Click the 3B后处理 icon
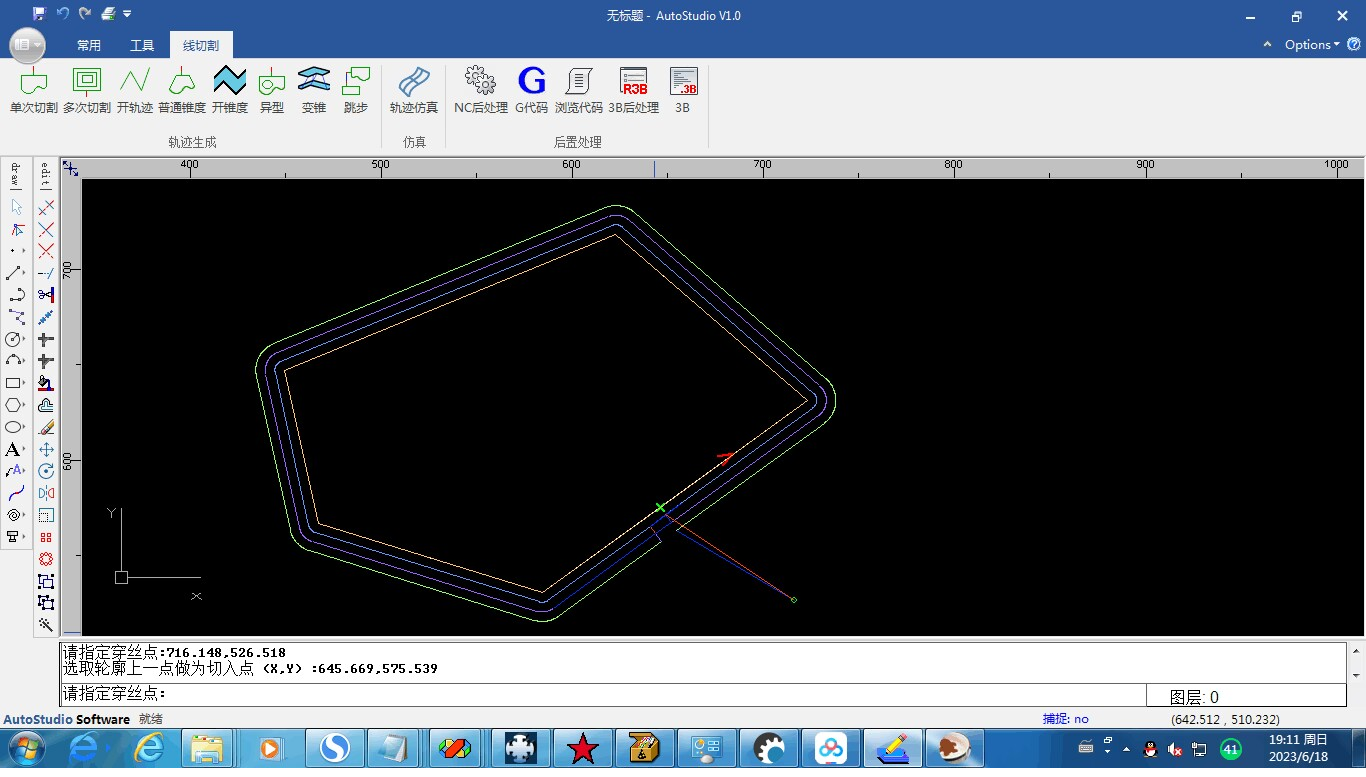1366x777 pixels. coord(634,90)
